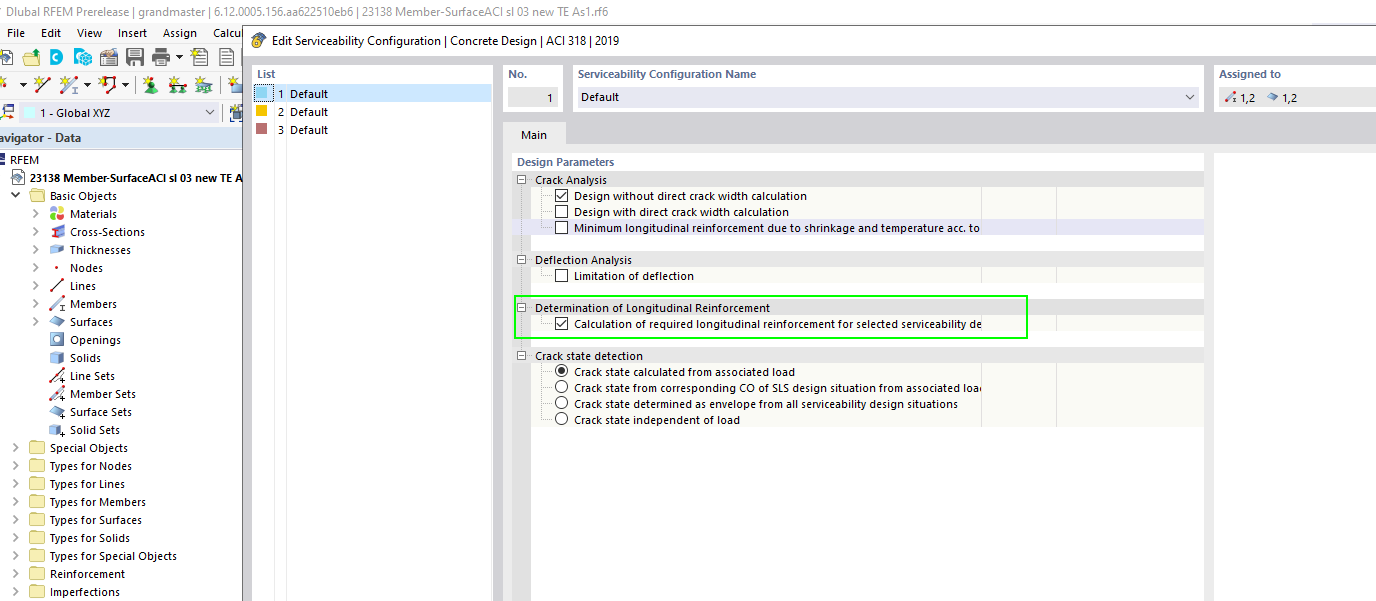Click the Thicknesses icon in the navigator

tap(57, 250)
